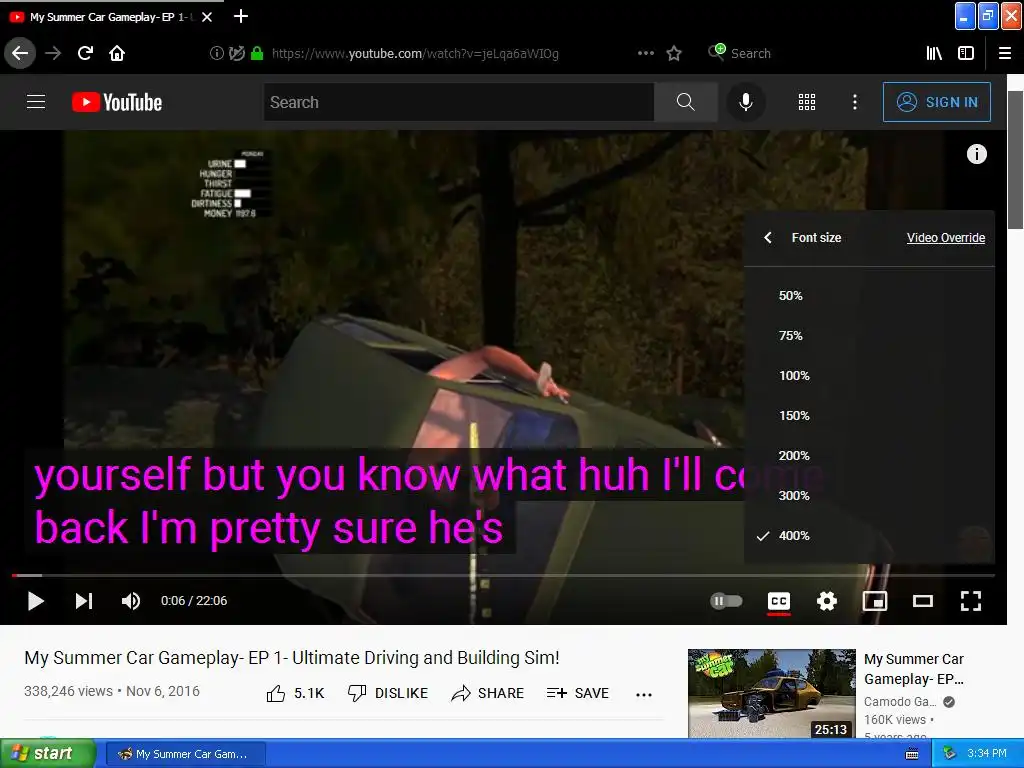Switch to miniplayer mode

point(874,601)
